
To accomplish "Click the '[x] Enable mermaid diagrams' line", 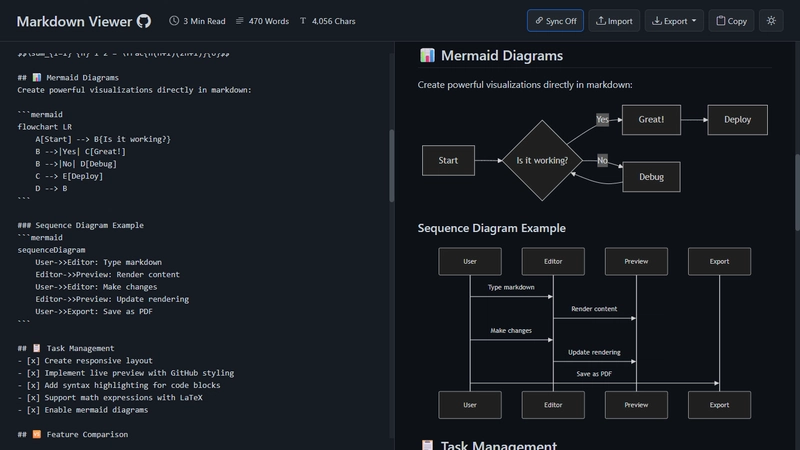I will [x=83, y=410].
